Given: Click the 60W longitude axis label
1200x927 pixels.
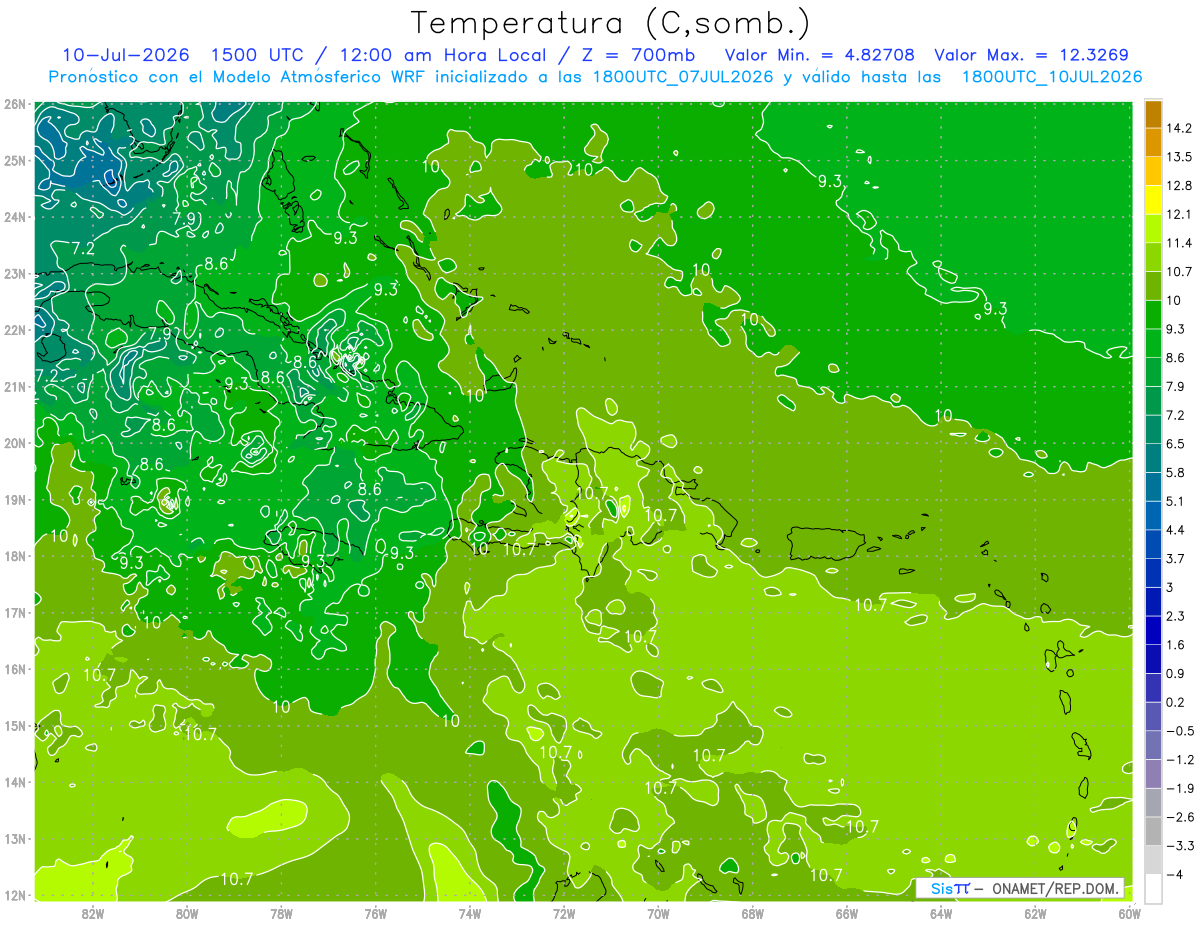Looking at the screenshot, I should (x=1130, y=914).
